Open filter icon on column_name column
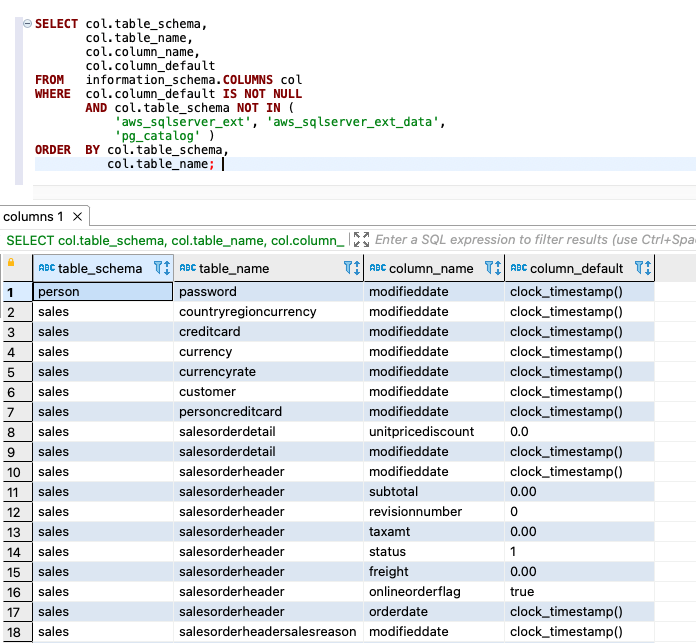 [489, 268]
